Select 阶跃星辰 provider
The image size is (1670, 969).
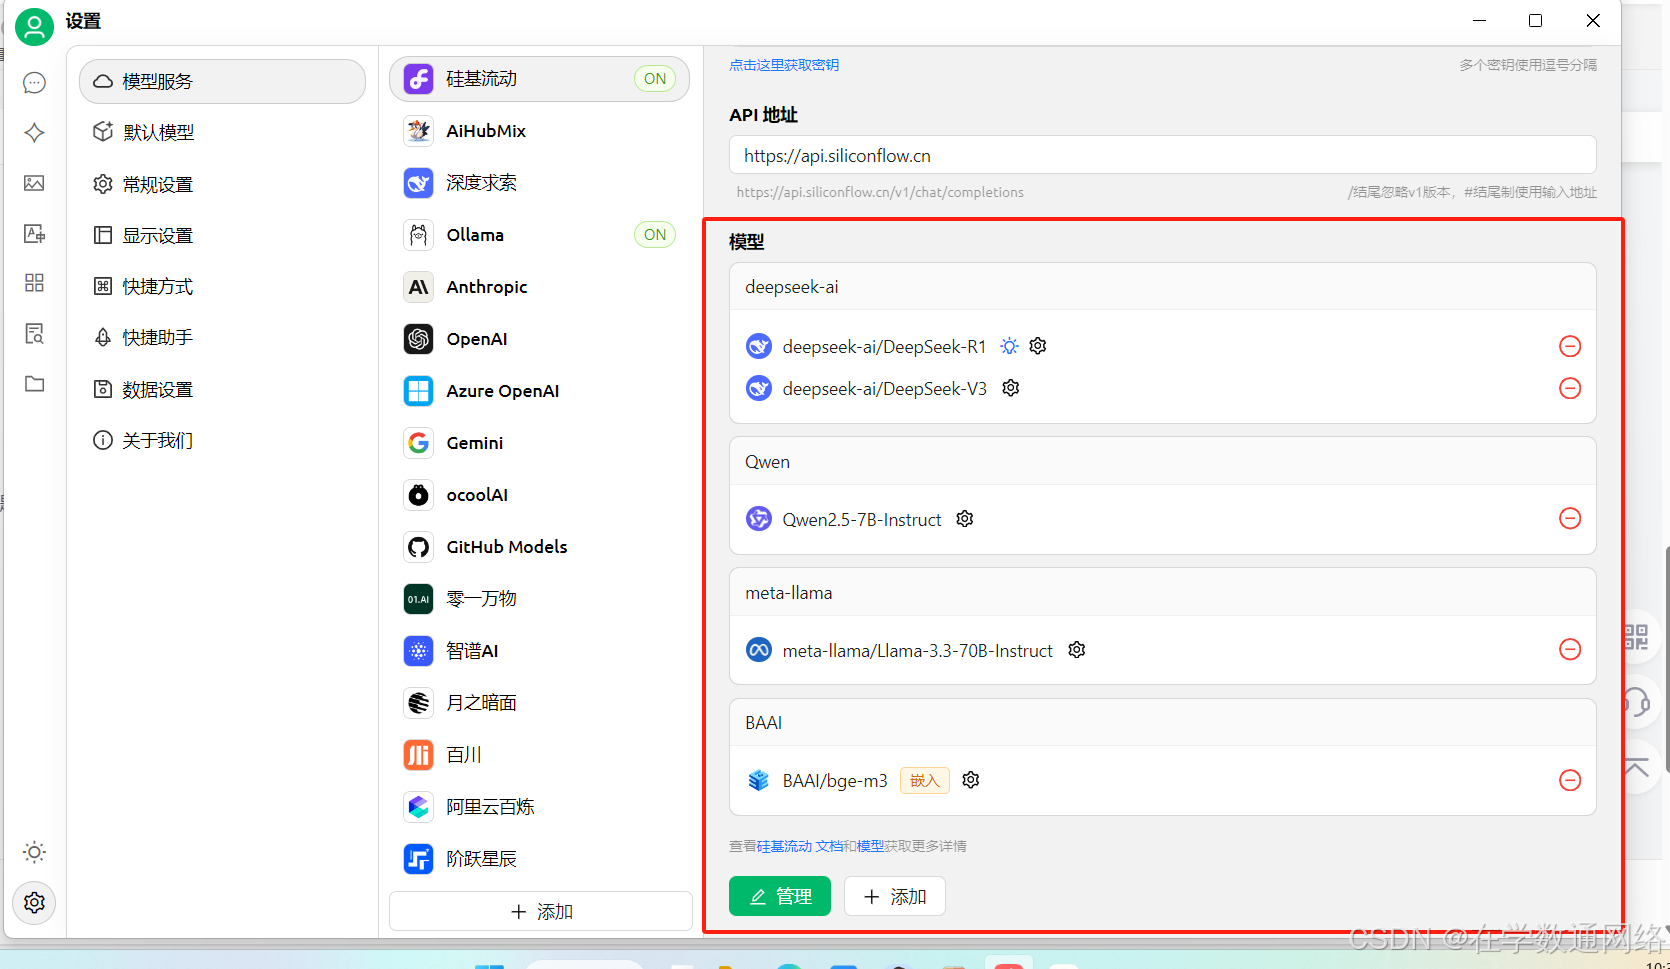(540, 859)
